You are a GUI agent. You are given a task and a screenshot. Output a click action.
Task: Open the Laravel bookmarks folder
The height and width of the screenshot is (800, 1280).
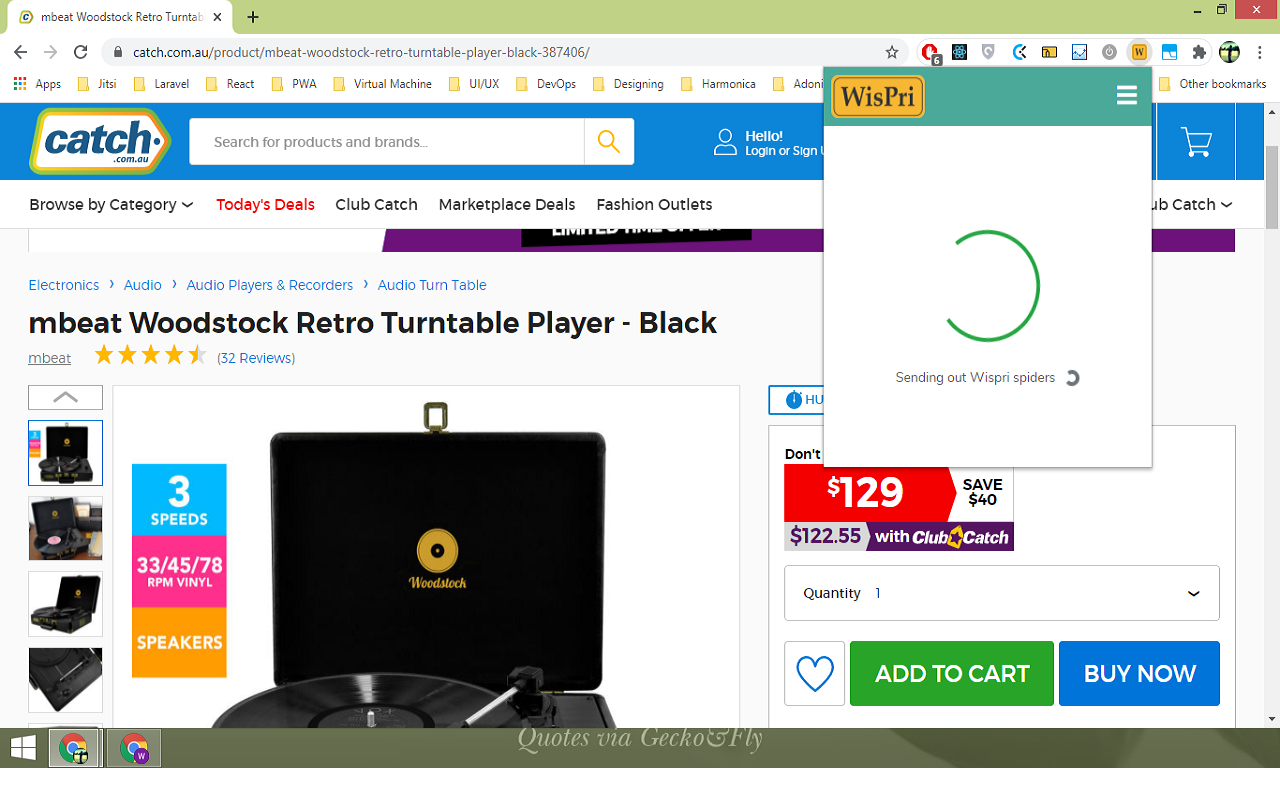pyautogui.click(x=160, y=84)
